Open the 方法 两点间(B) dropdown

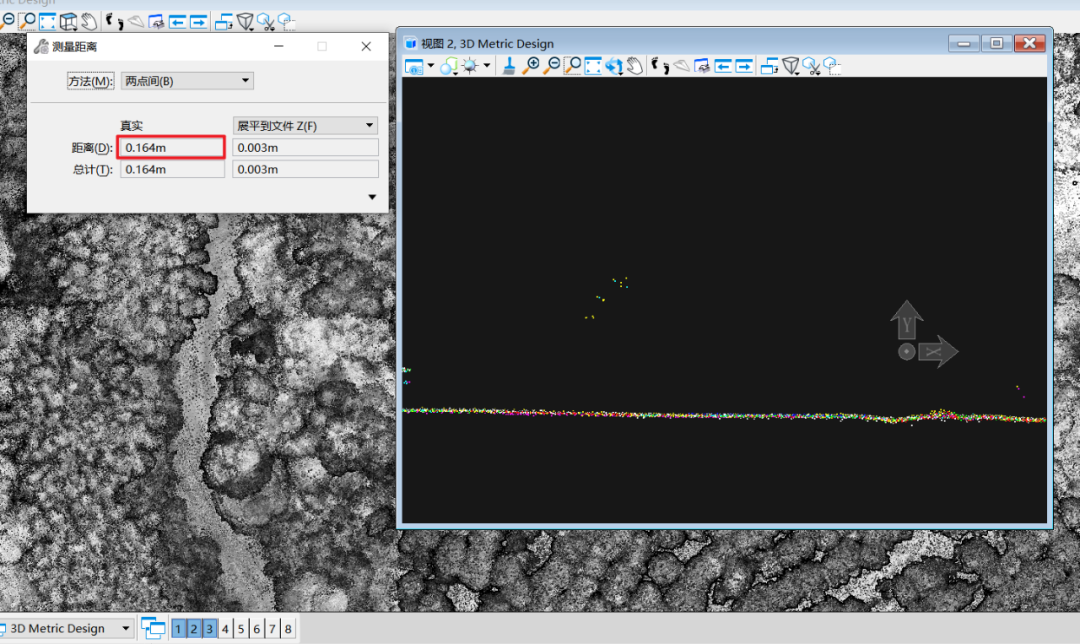(x=187, y=81)
